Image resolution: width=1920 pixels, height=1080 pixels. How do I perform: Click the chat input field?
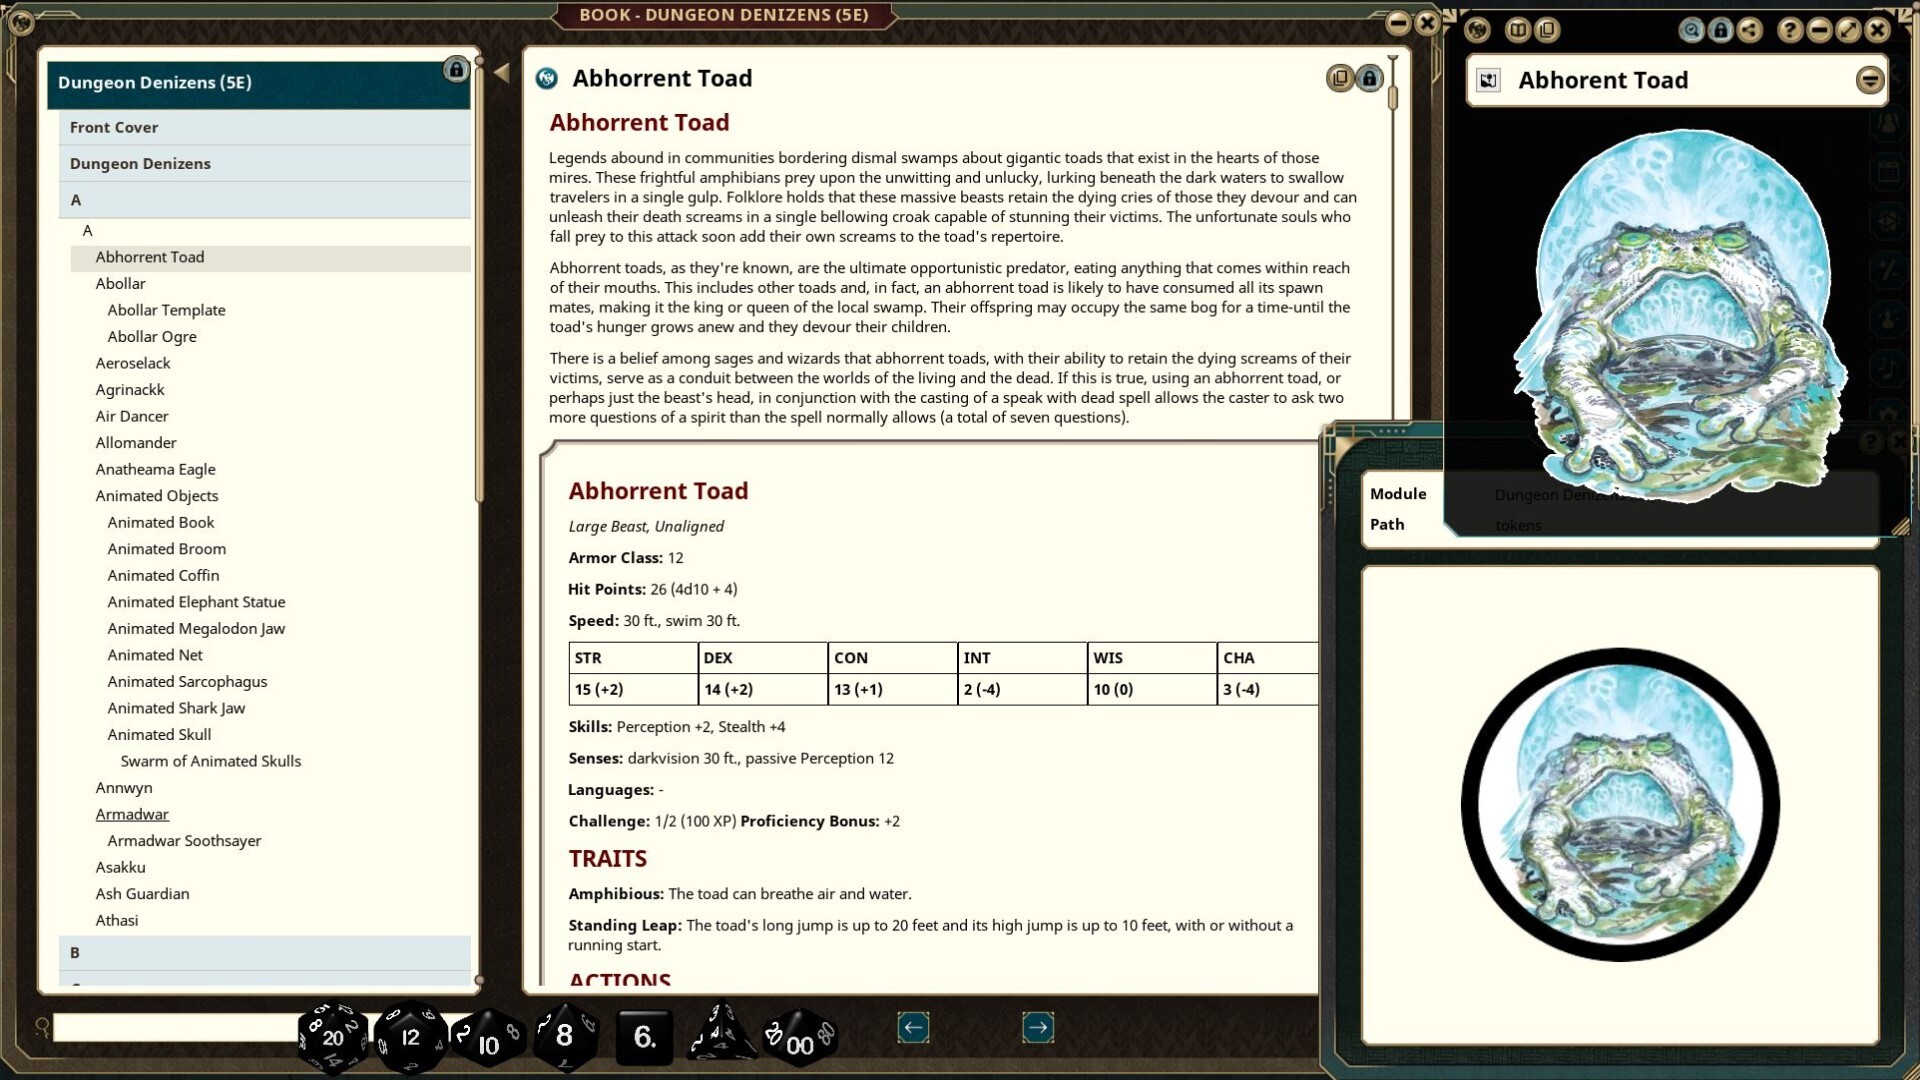click(175, 1027)
